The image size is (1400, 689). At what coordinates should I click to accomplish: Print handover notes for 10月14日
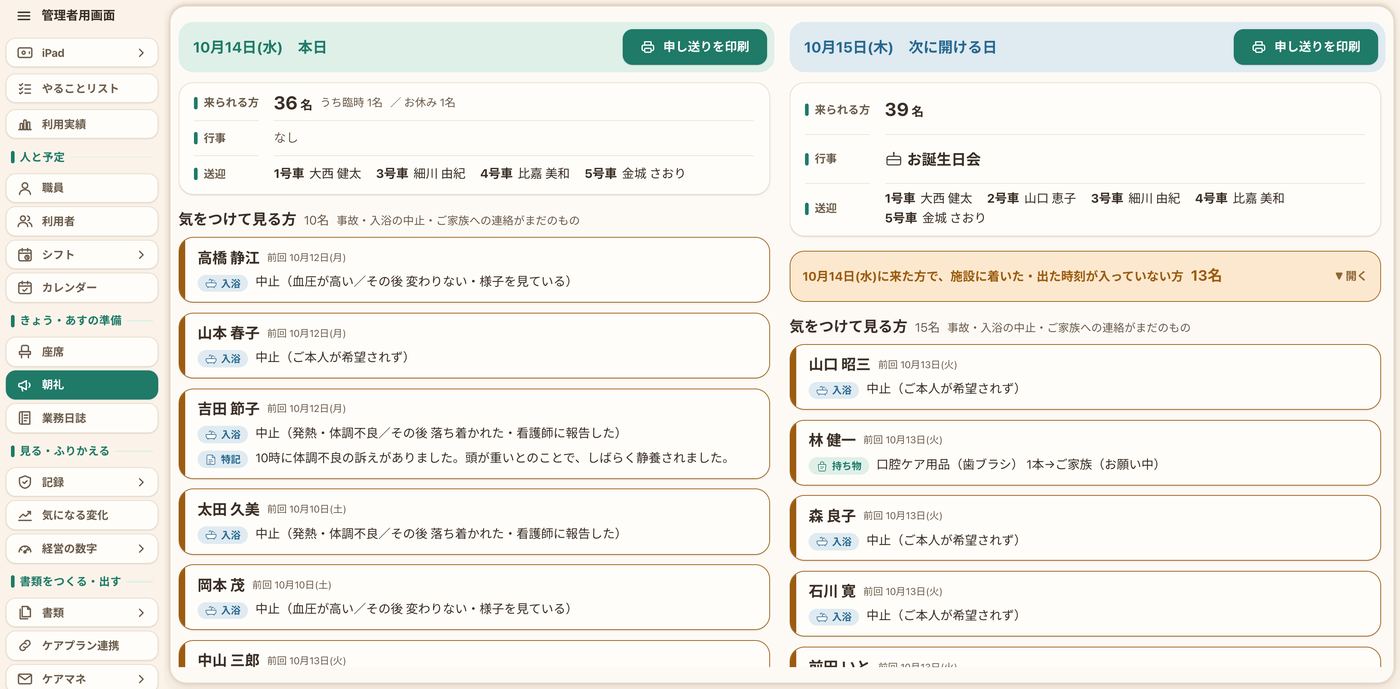tap(695, 47)
